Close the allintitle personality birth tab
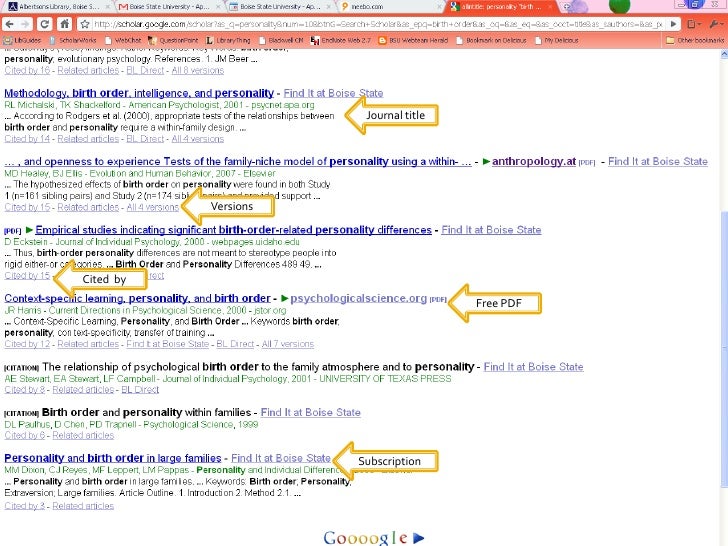 pos(551,6)
